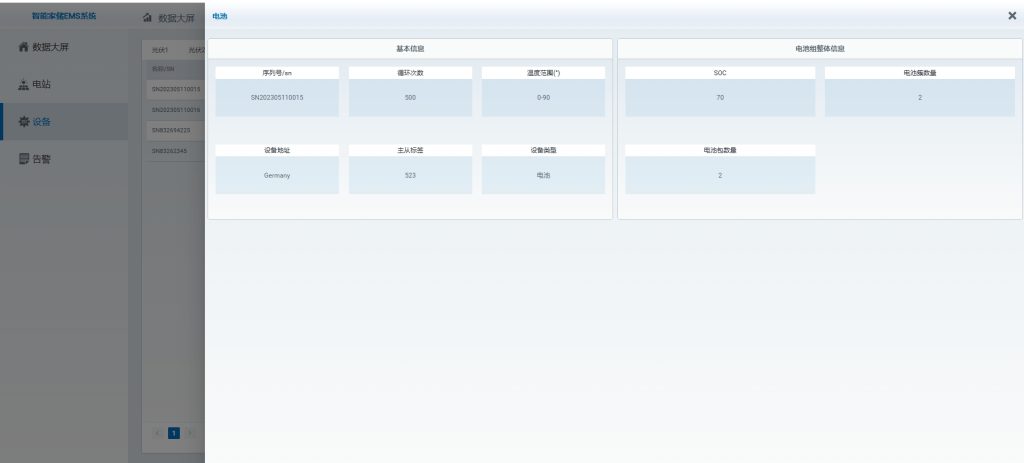1024x463 pixels.
Task: Click the 设备 gear icon in sidebar
Action: point(24,122)
